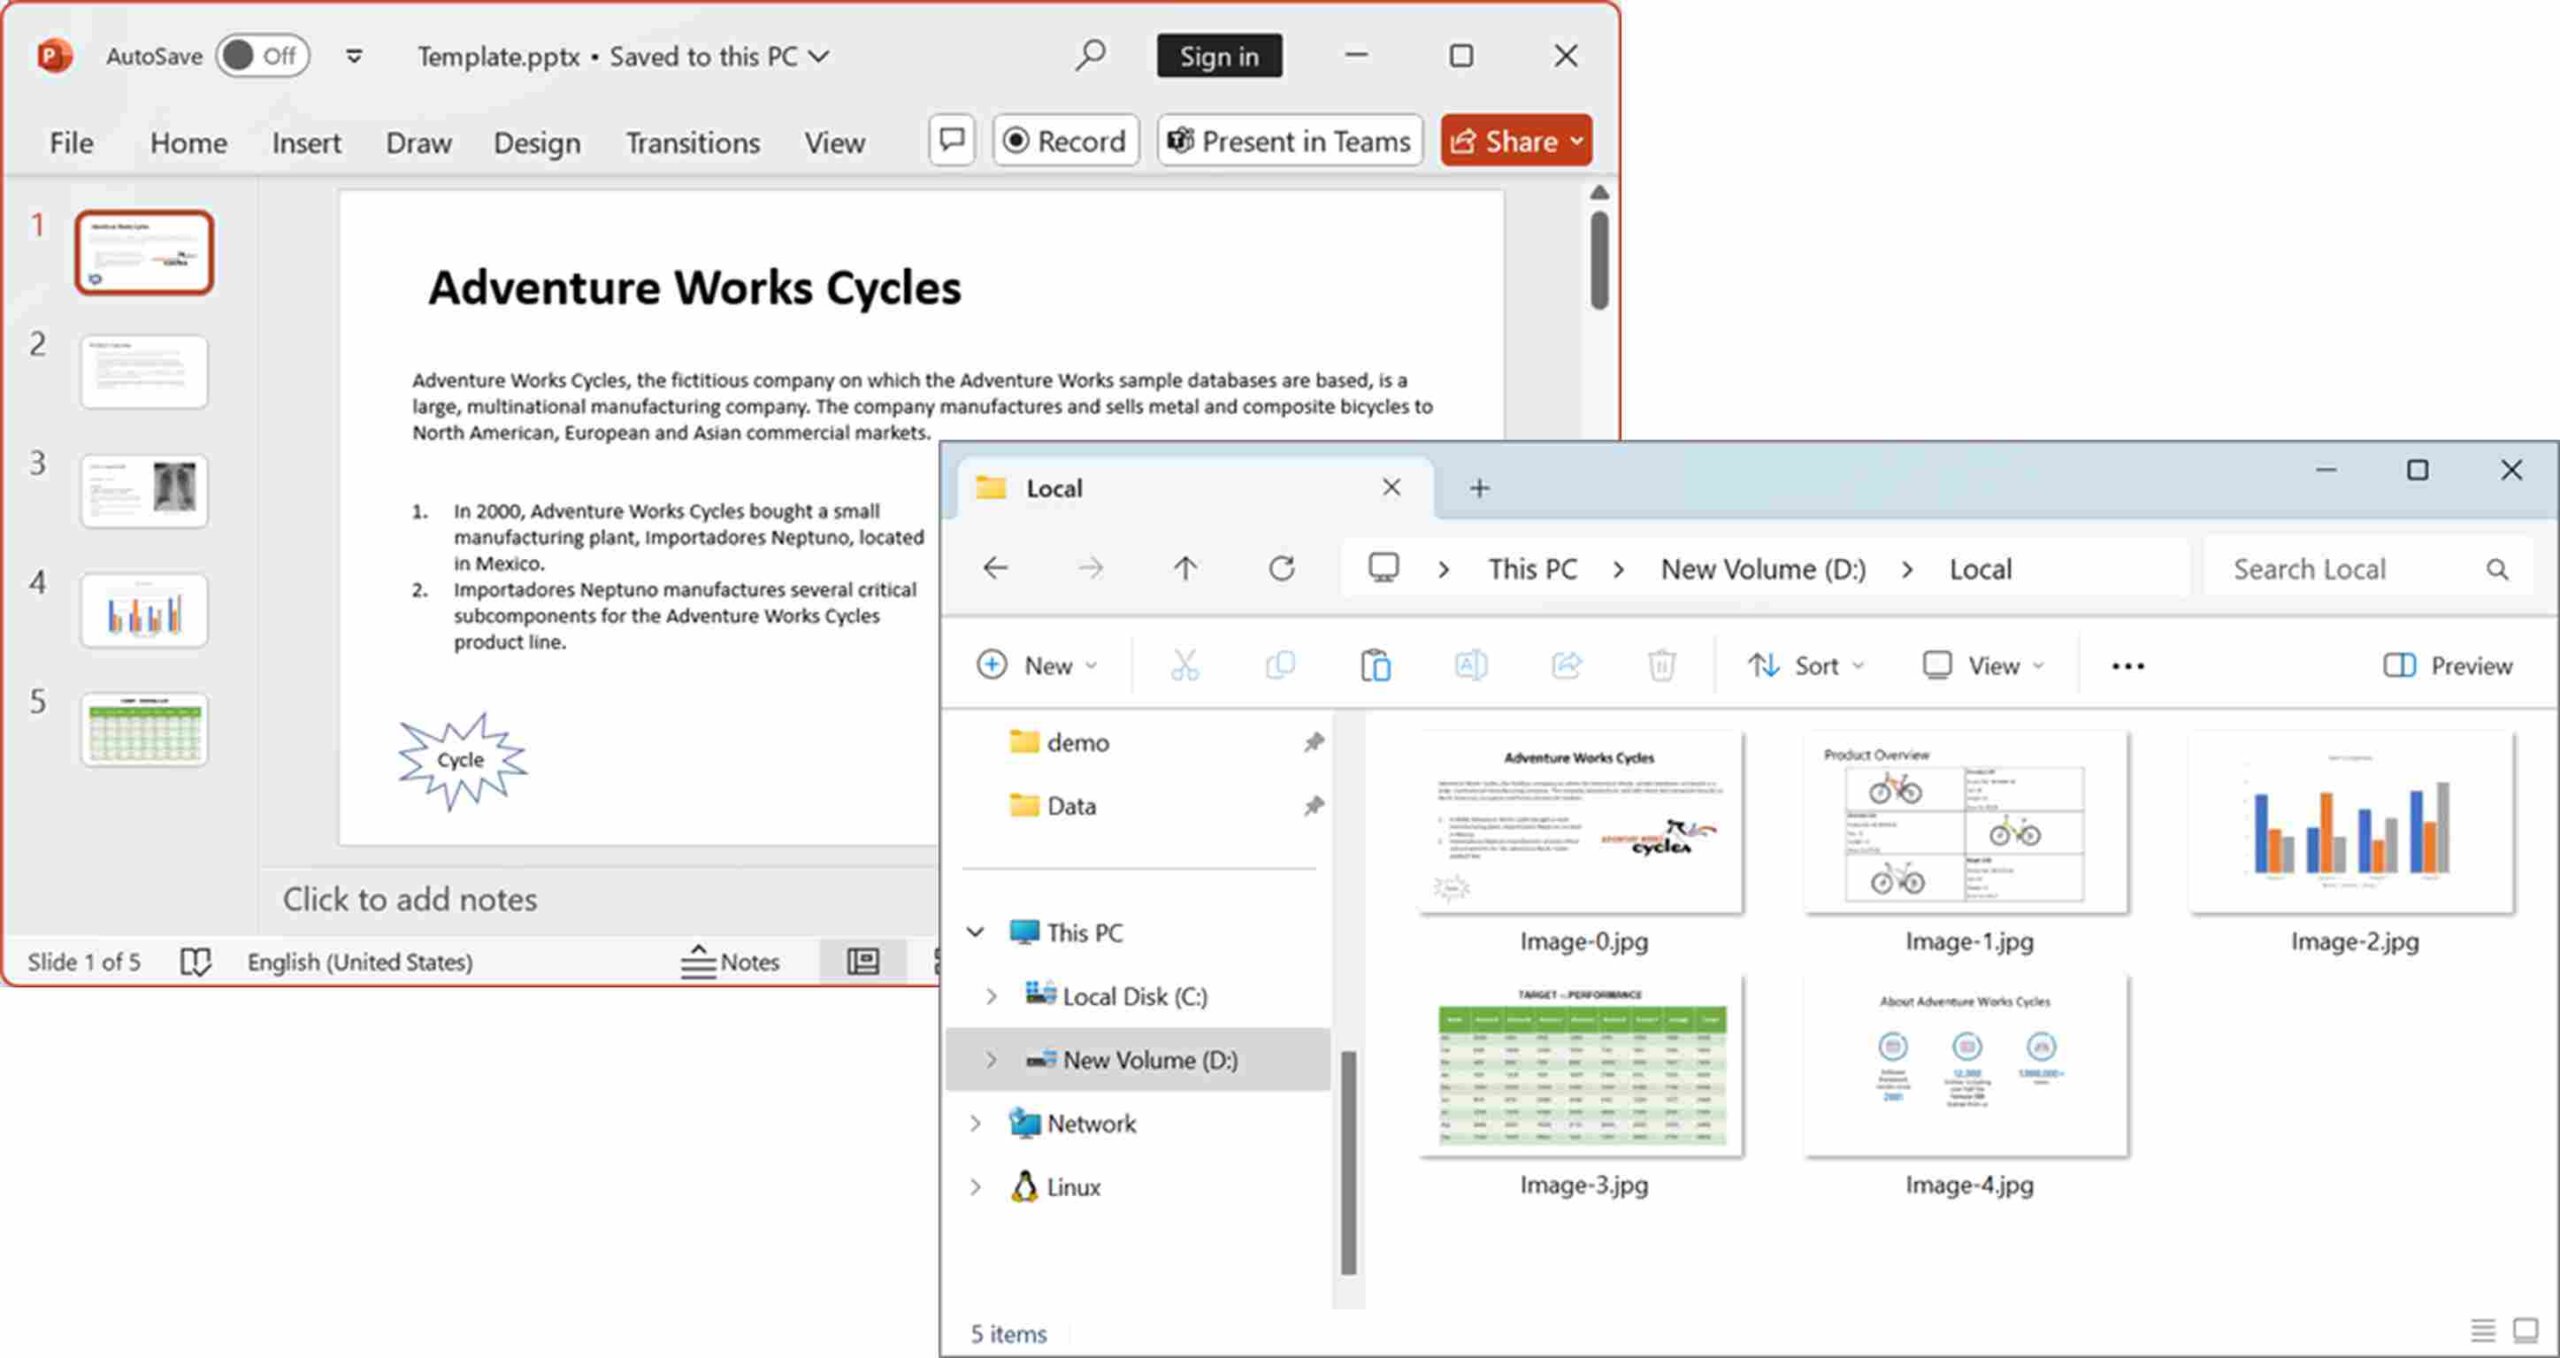
Task: Select slide 3 thumbnail with x-ray image
Action: [x=144, y=491]
